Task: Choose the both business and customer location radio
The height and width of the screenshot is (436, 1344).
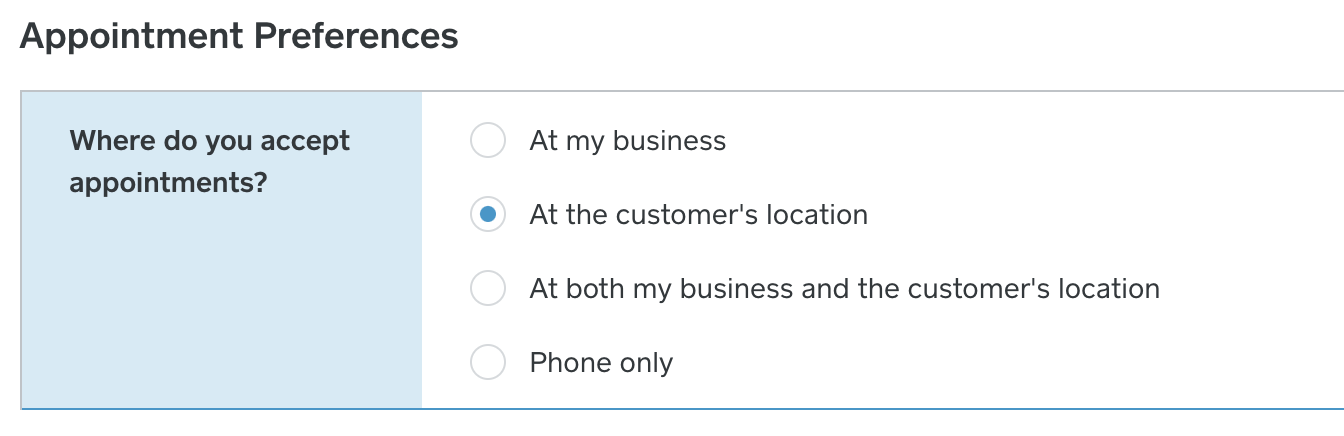Action: click(x=487, y=289)
